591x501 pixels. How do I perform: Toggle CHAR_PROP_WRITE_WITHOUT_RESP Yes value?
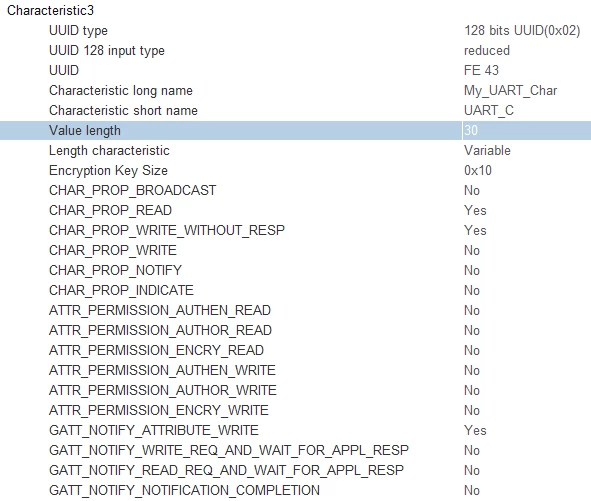[475, 230]
